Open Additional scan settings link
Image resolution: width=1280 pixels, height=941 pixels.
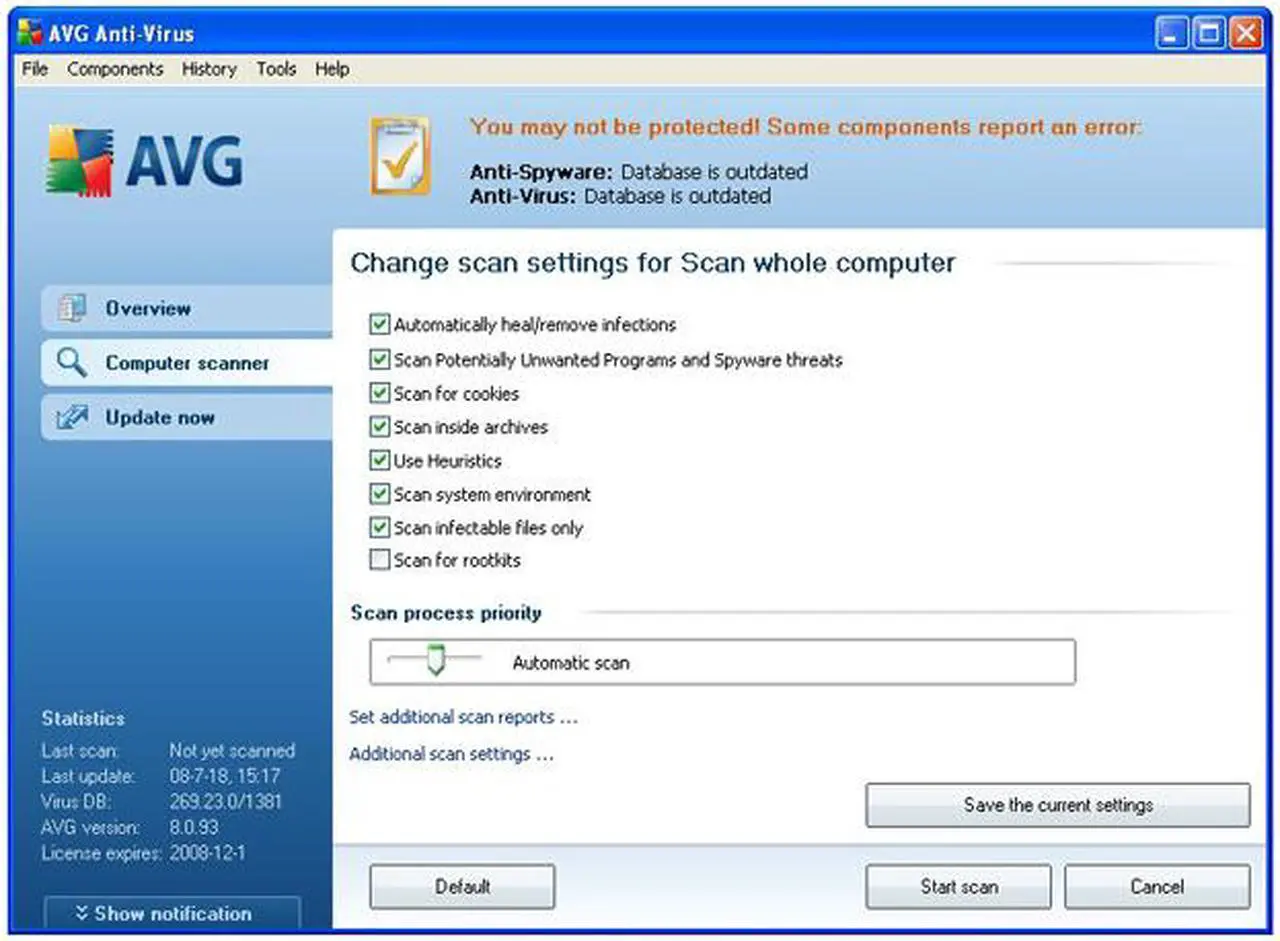[451, 754]
